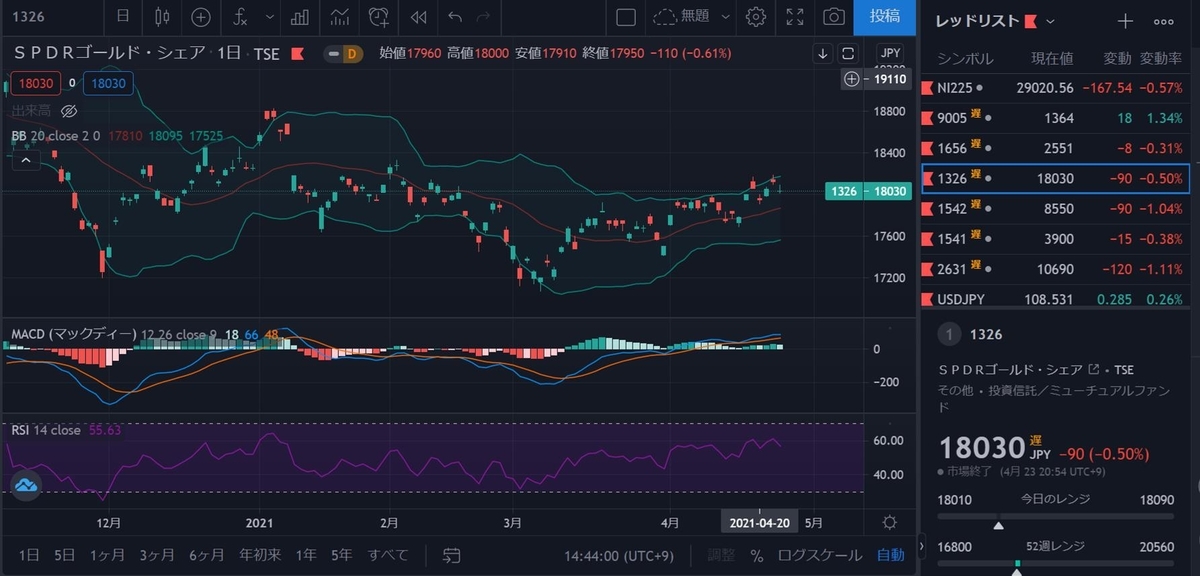Click the red flag beside レッドリスト title
The image size is (1200, 576).
(1031, 21)
